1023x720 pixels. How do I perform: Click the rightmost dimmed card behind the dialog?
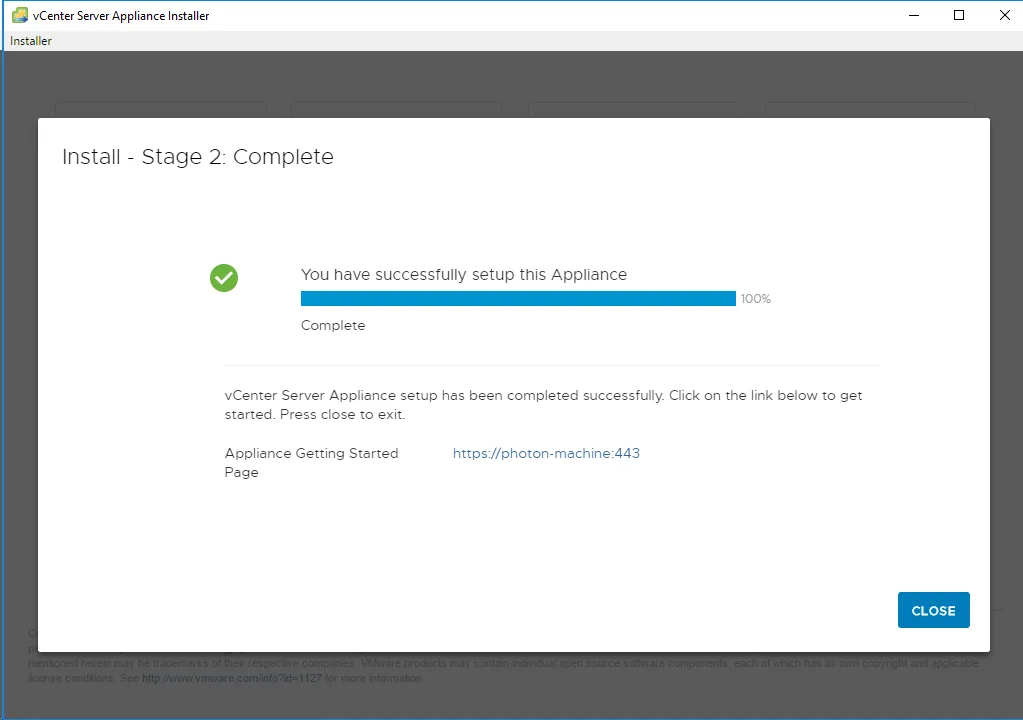870,110
